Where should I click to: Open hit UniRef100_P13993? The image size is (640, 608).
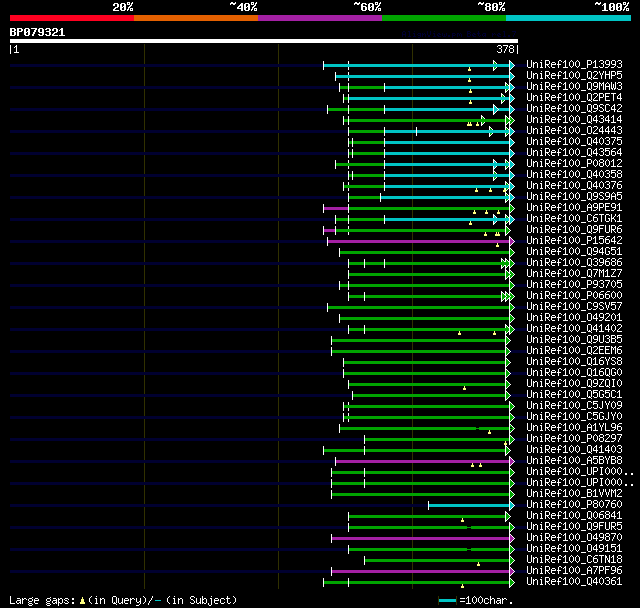(574, 64)
